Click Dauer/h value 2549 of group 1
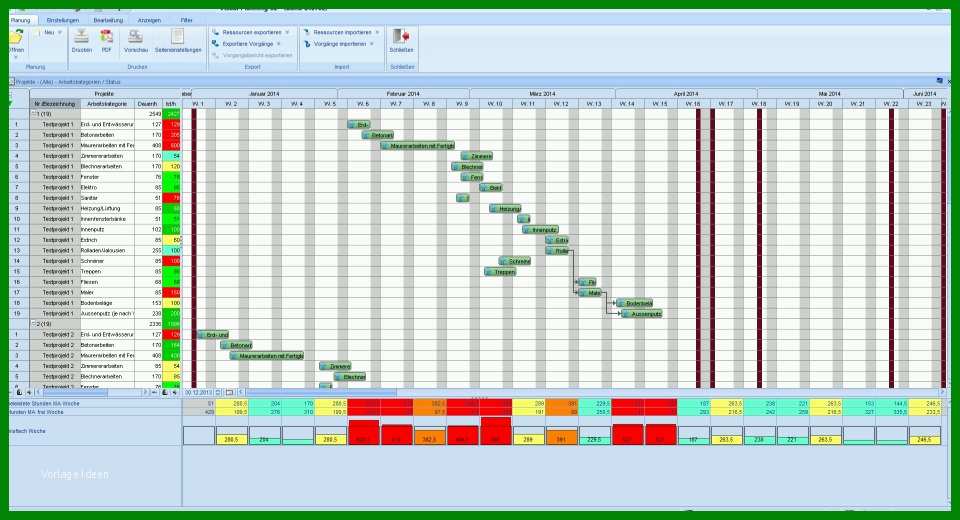960x520 pixels. (155, 114)
